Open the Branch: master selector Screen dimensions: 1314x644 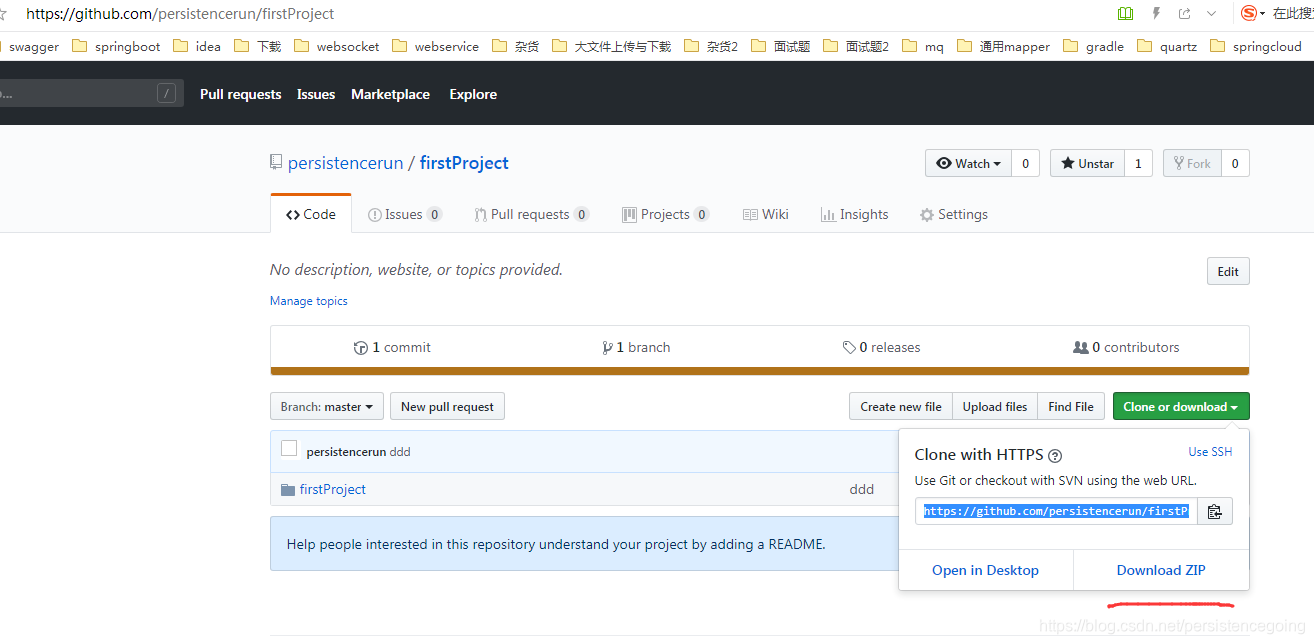click(327, 407)
